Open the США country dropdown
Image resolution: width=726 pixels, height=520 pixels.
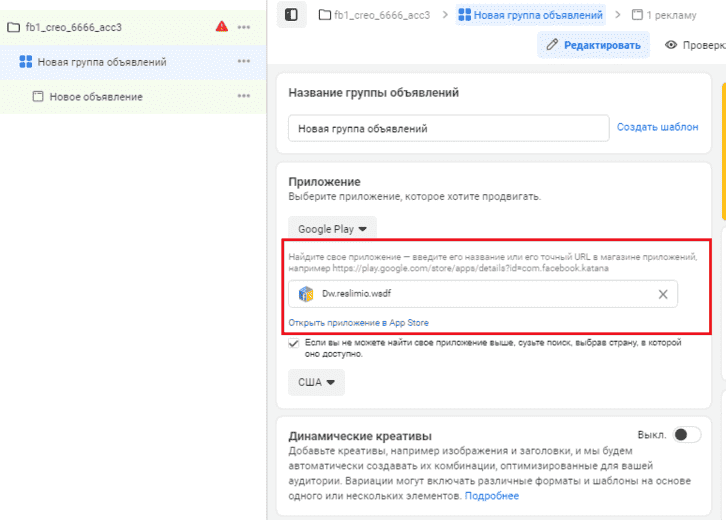(x=316, y=382)
